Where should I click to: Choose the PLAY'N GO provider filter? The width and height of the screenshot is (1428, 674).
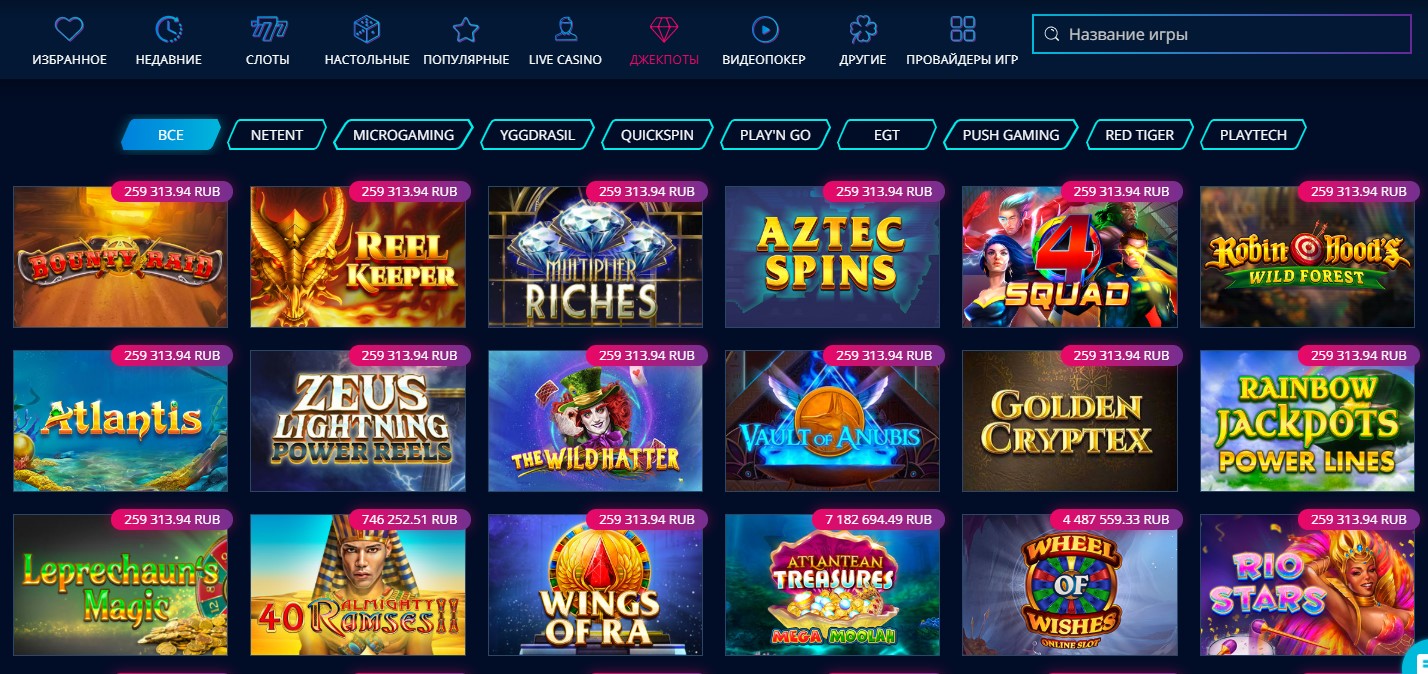(x=775, y=135)
